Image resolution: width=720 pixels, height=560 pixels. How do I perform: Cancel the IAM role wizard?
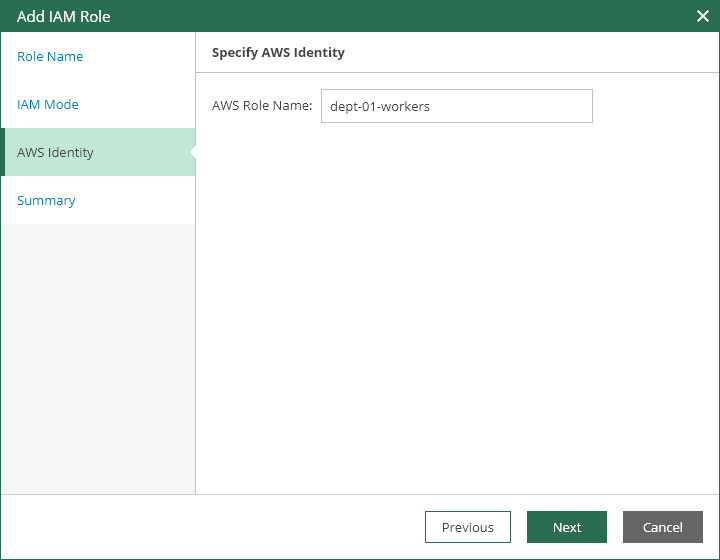tap(663, 527)
